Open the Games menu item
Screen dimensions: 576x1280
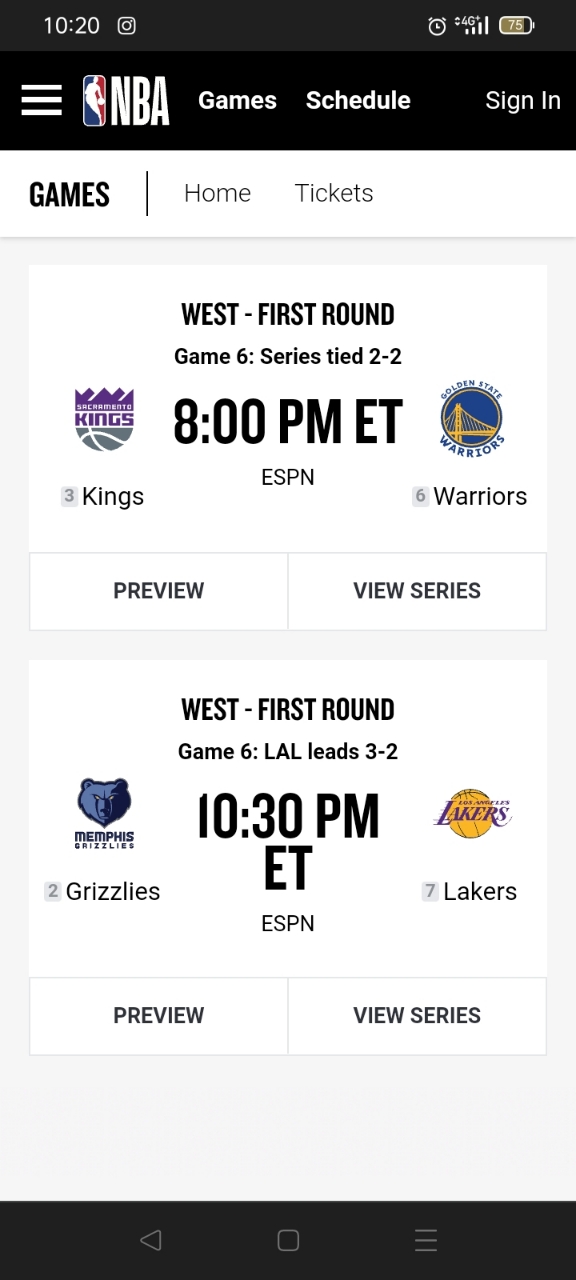(x=237, y=100)
